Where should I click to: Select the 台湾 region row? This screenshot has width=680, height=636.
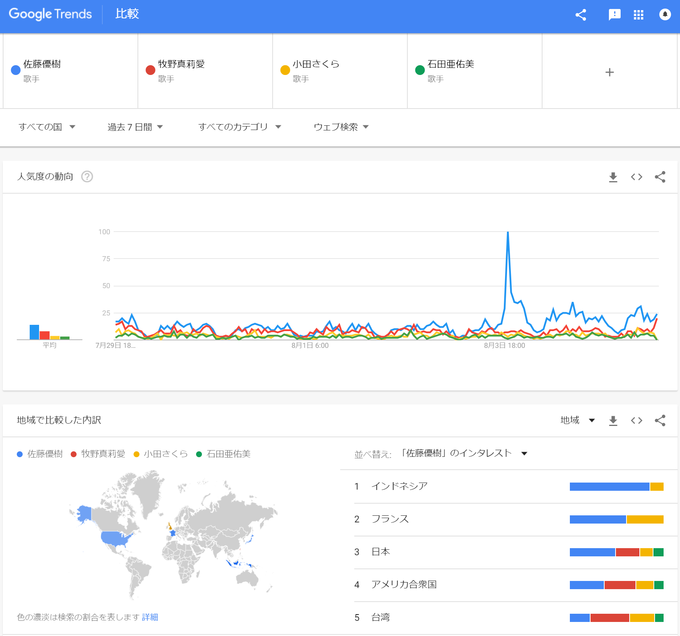(x=509, y=617)
